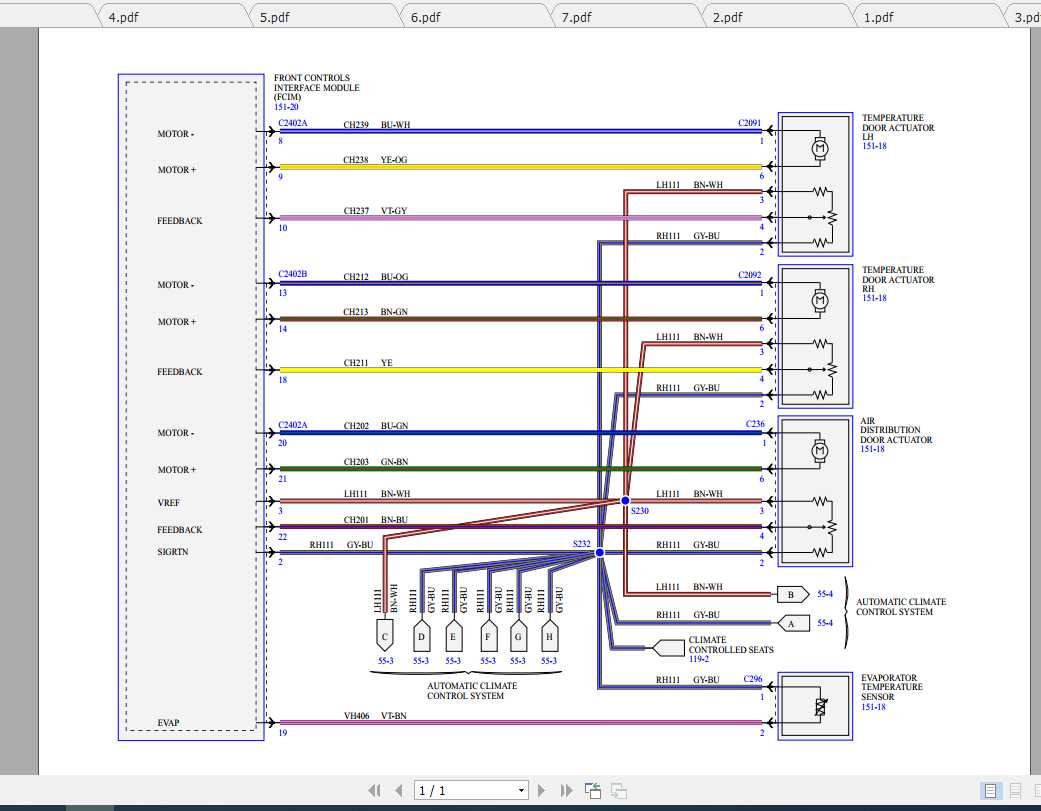
Task: Enable continuous scrolling page layout
Action: point(1015,790)
